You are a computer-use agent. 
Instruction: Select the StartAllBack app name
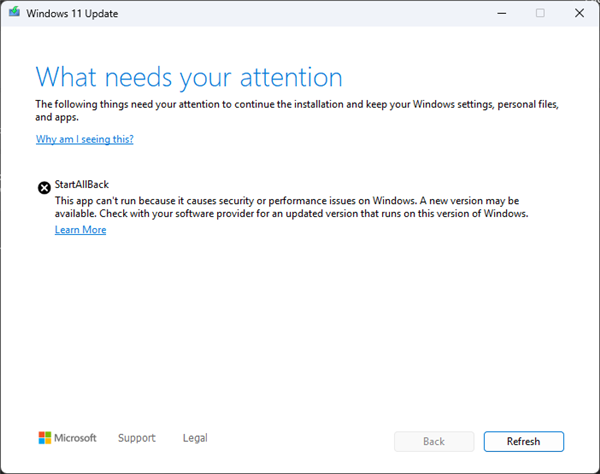click(83, 186)
